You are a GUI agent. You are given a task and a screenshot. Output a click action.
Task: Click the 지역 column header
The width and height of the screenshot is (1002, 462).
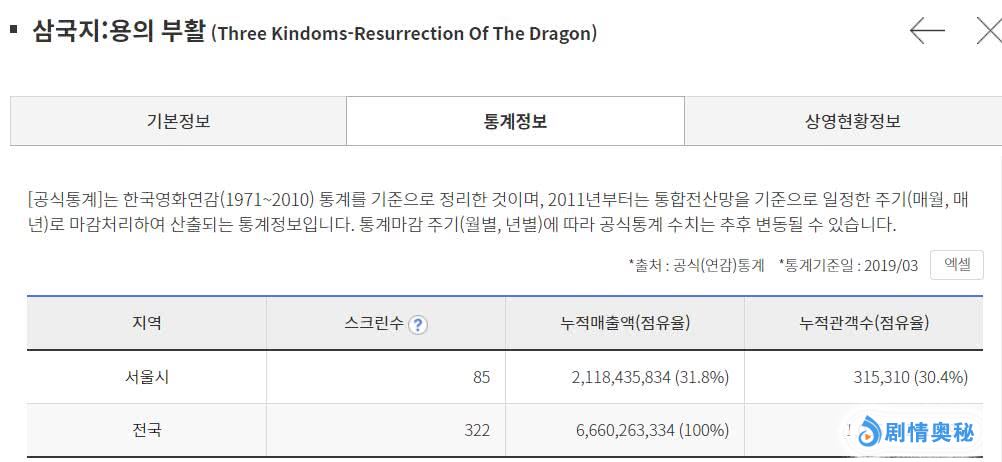tap(146, 323)
